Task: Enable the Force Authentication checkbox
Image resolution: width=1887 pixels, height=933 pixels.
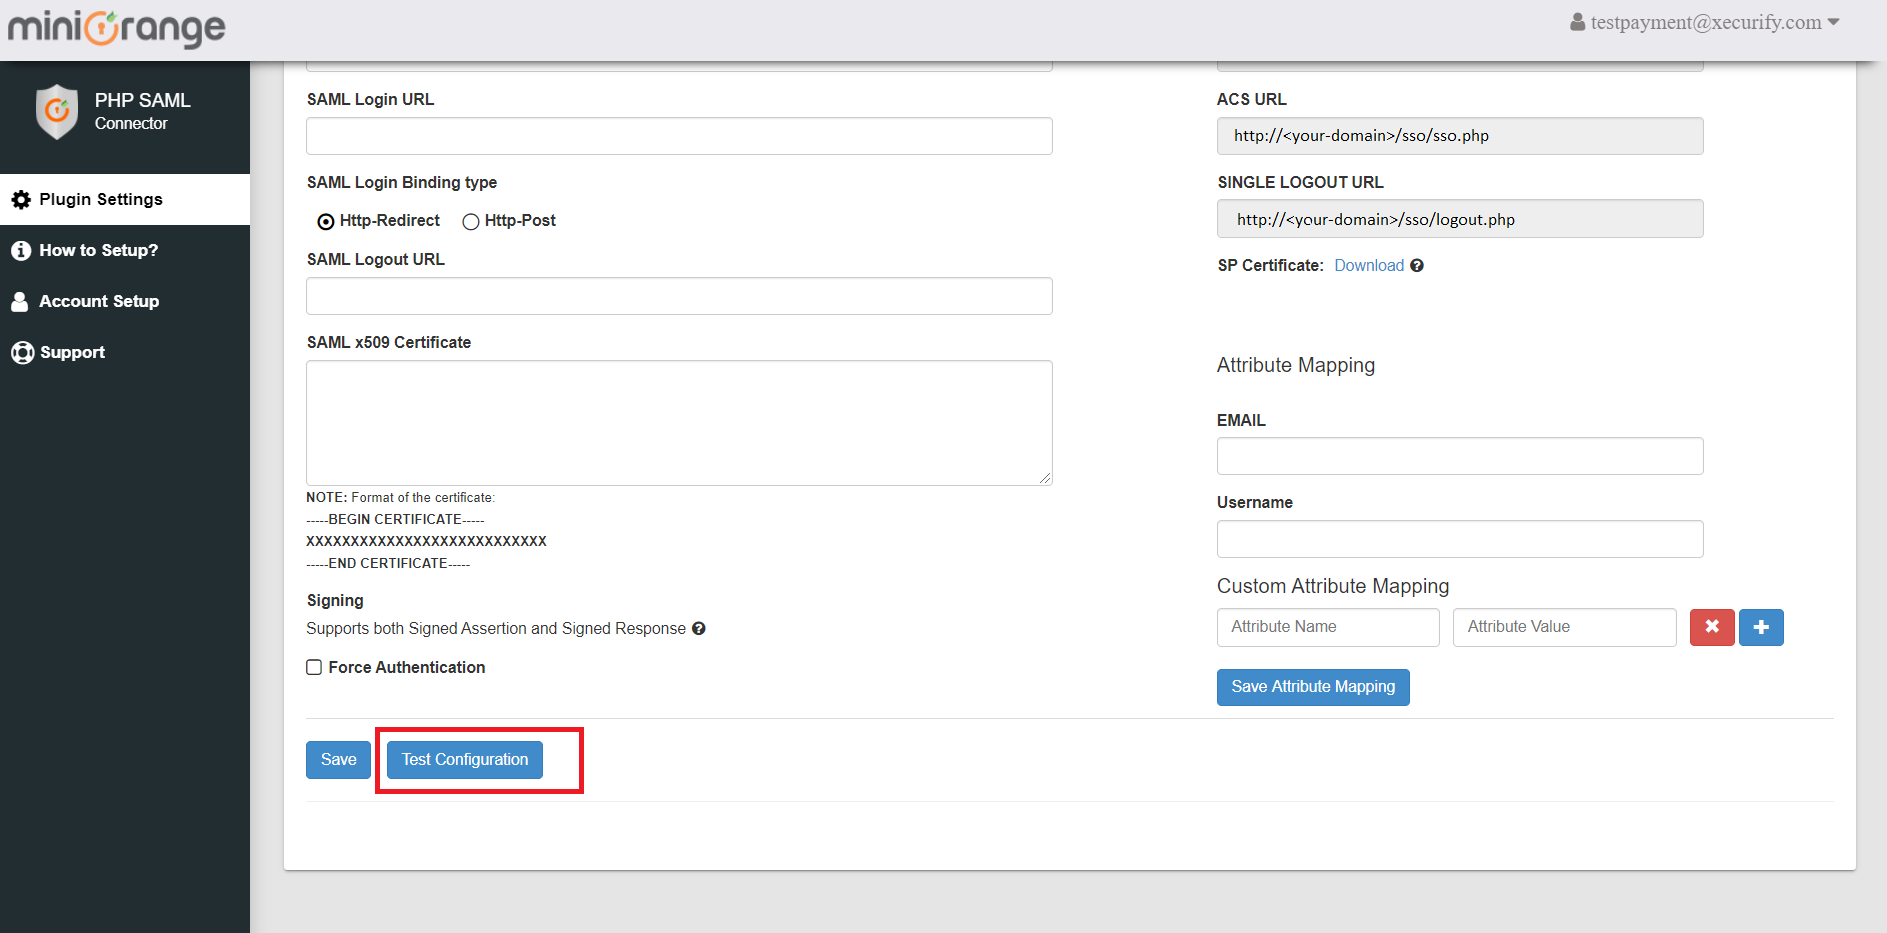Action: (314, 667)
